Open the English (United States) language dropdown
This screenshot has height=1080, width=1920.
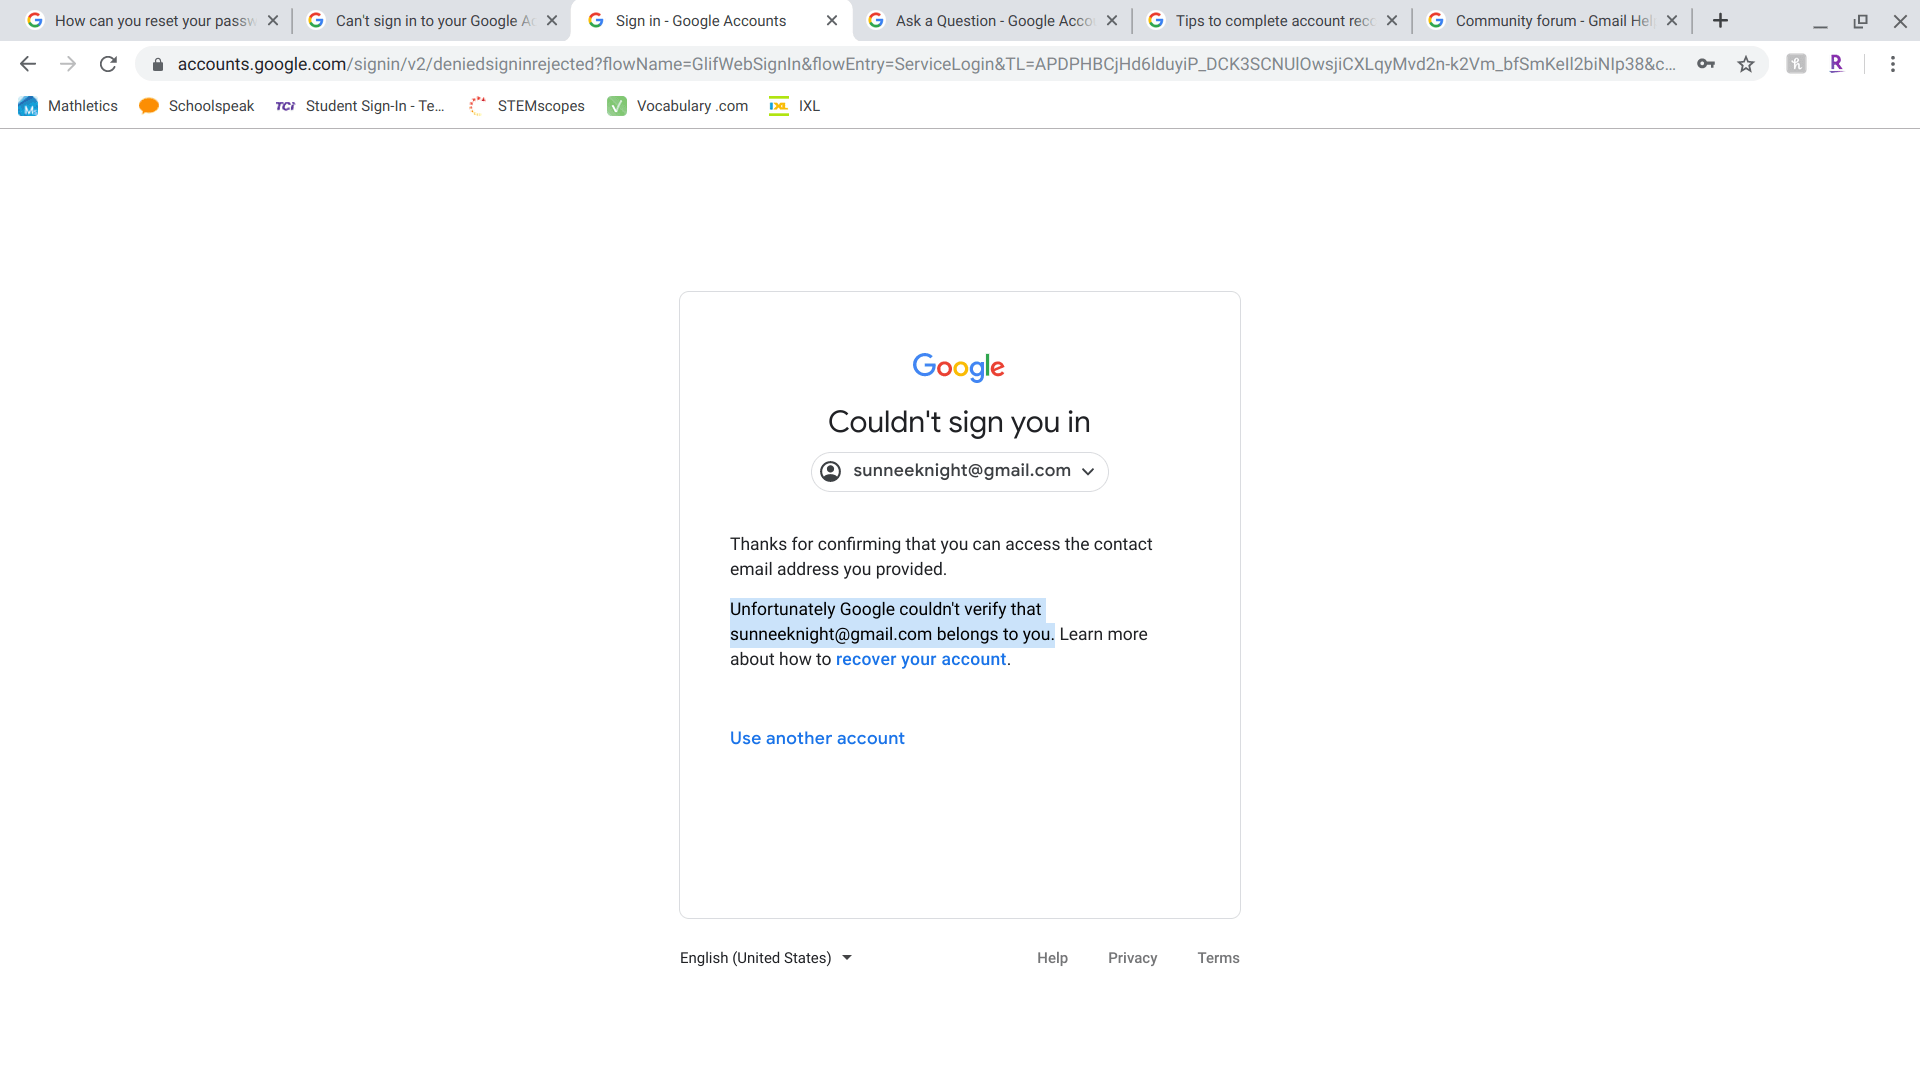coord(766,958)
